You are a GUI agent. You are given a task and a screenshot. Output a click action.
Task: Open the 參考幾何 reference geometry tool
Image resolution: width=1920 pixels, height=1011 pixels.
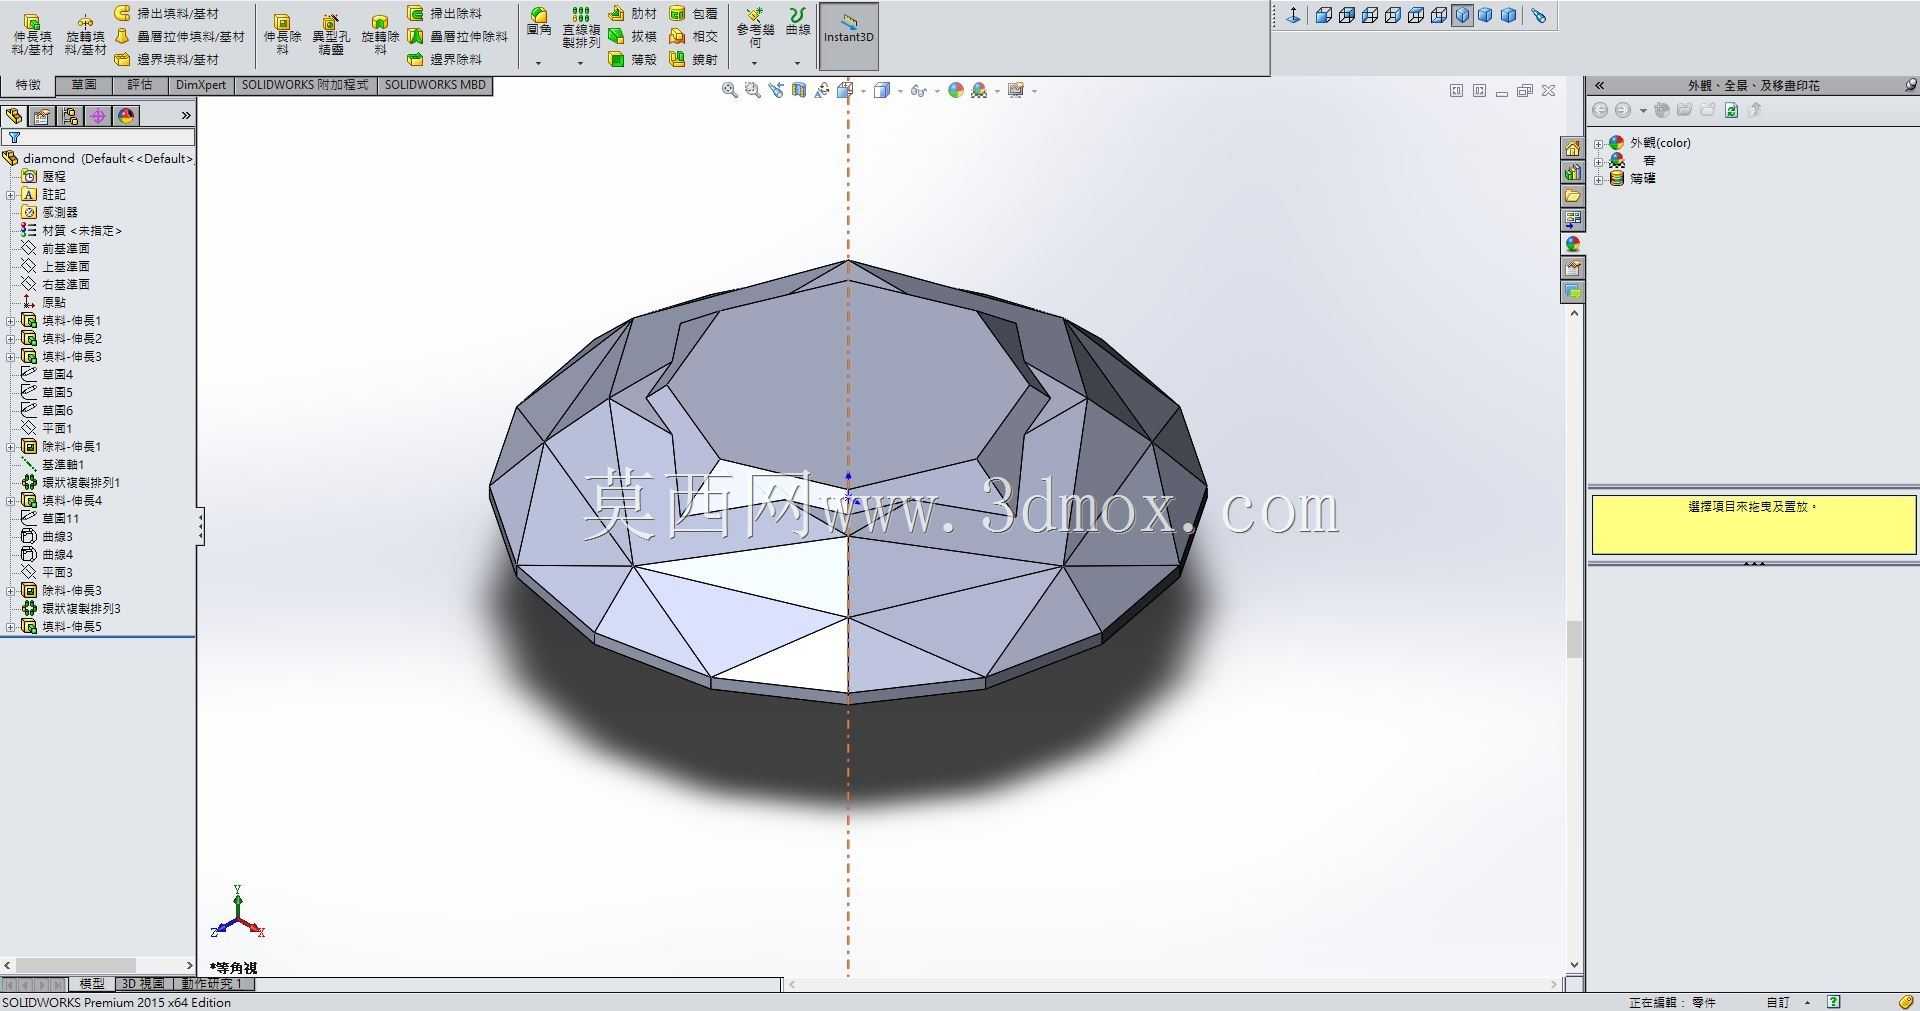[755, 28]
